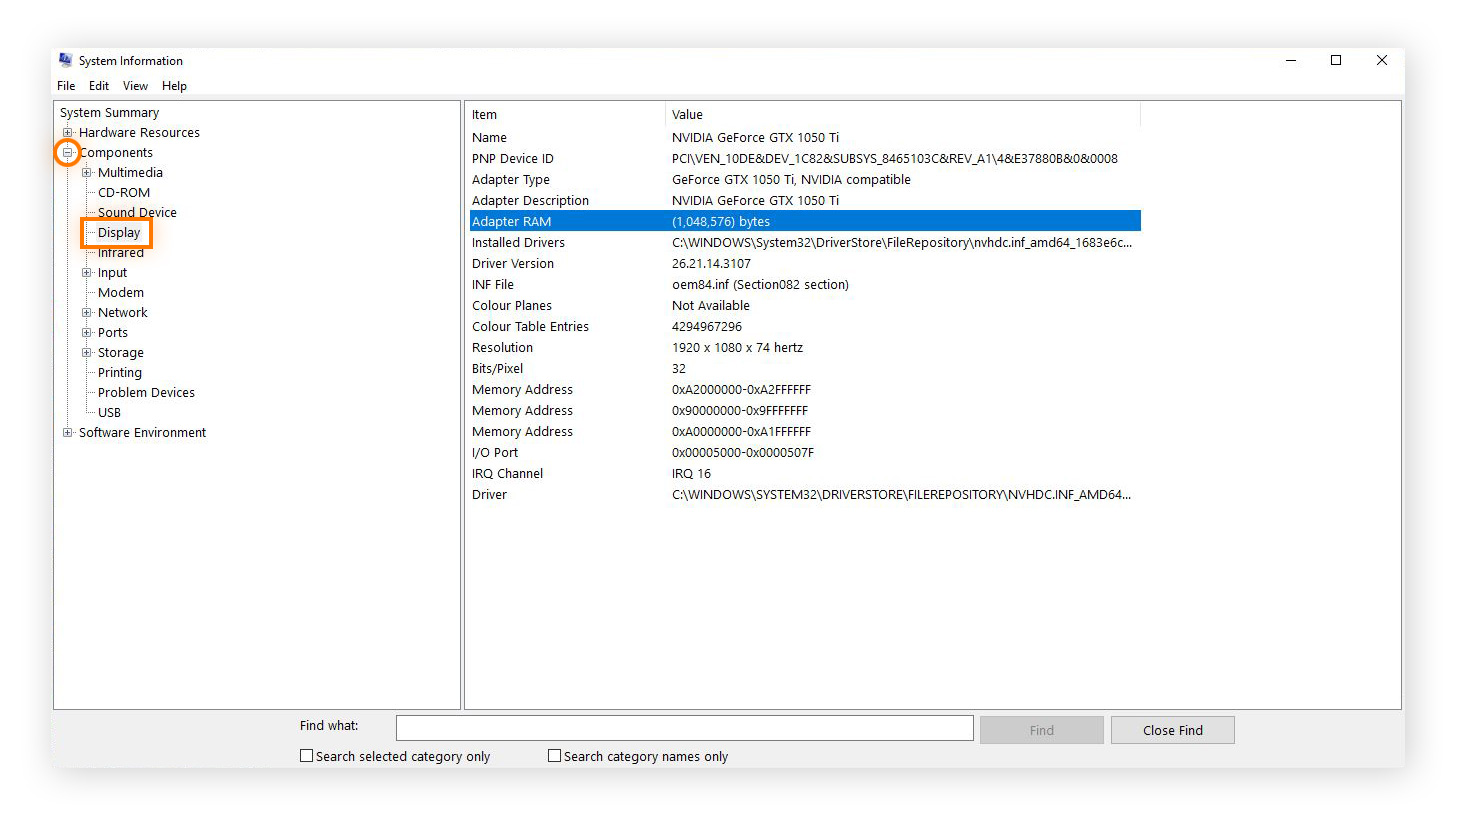1460x823 pixels.
Task: Select the Printing category
Action: click(120, 373)
